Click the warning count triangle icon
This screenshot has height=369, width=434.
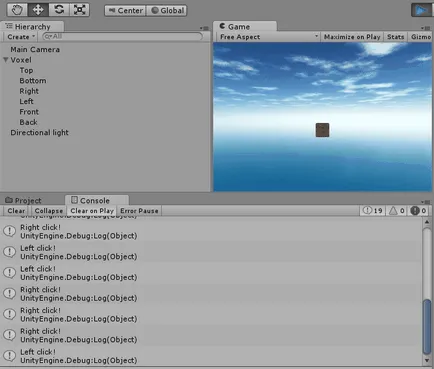393,211
